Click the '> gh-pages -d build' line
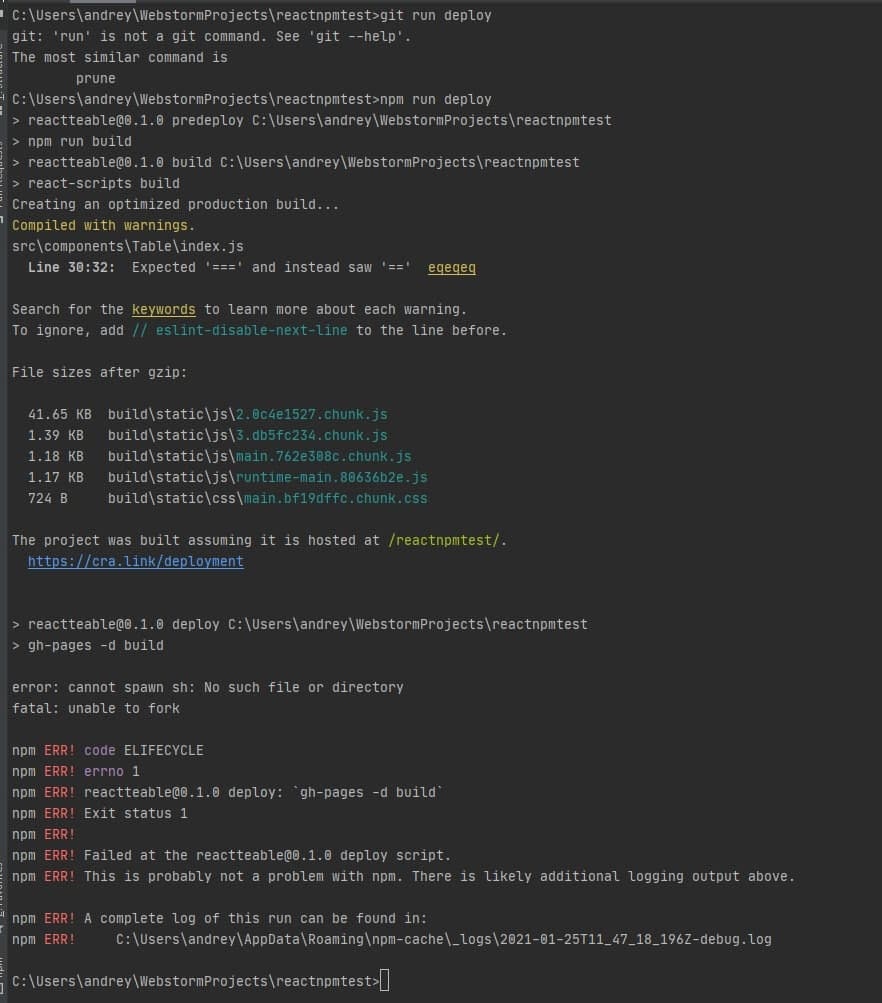The height and width of the screenshot is (1003, 882). (88, 645)
